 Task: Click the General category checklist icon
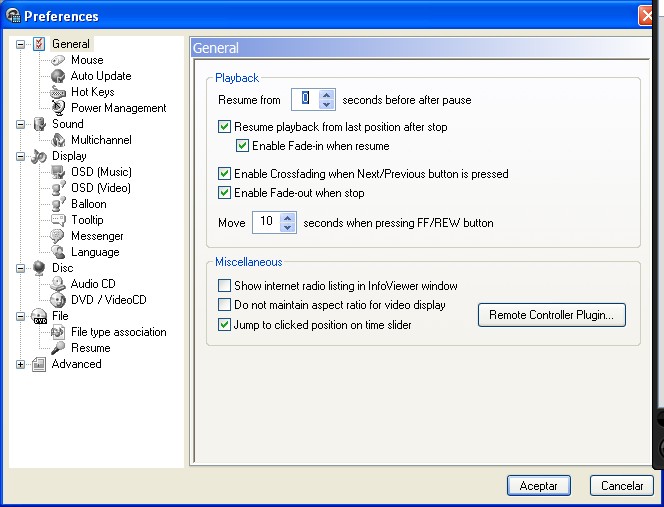(39, 44)
